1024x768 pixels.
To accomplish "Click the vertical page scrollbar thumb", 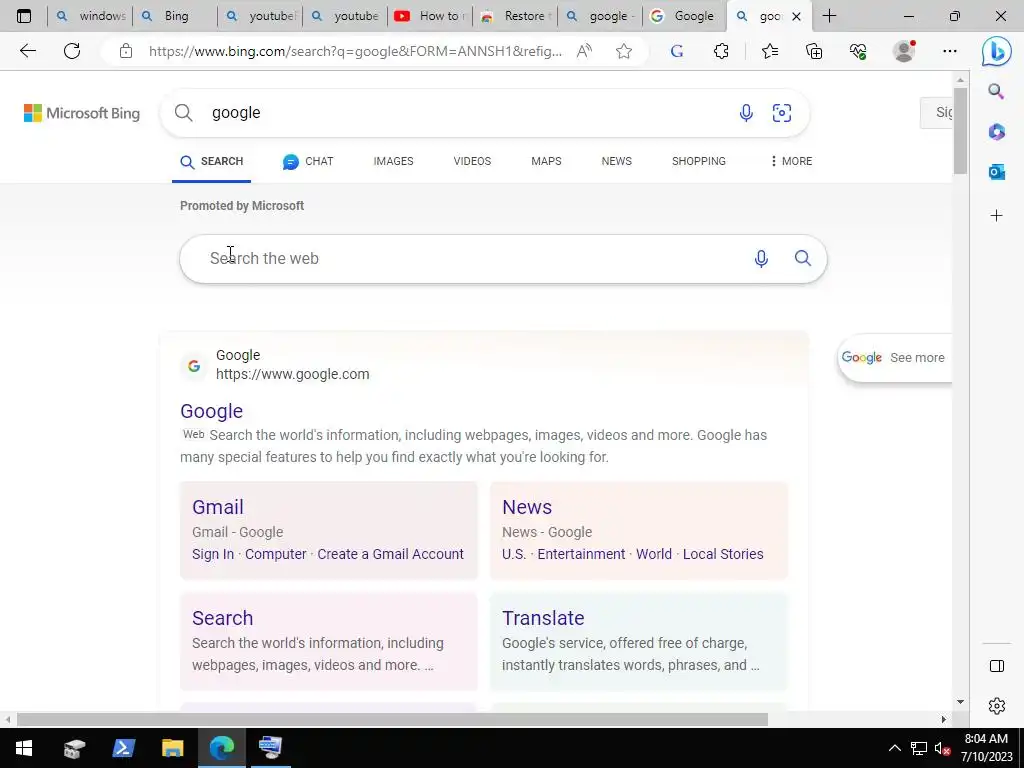I will click(x=960, y=130).
